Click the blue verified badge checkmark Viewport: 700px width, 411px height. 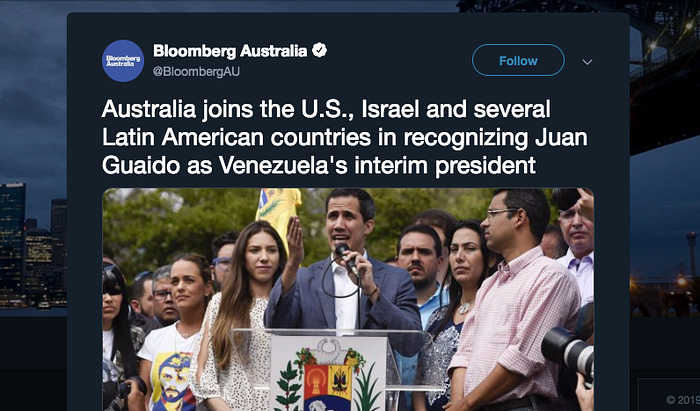(319, 50)
